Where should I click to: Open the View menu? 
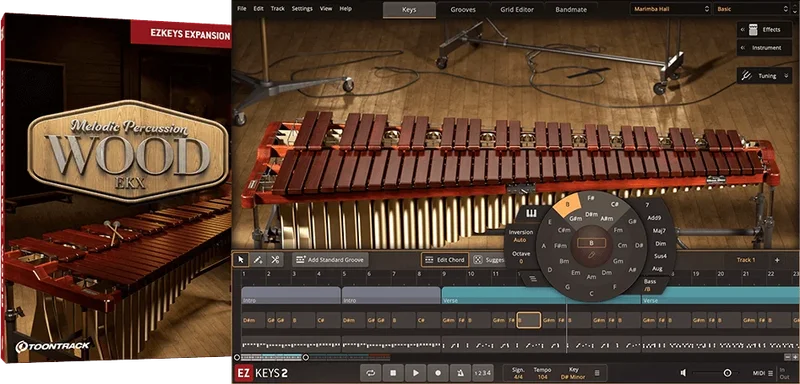click(326, 9)
